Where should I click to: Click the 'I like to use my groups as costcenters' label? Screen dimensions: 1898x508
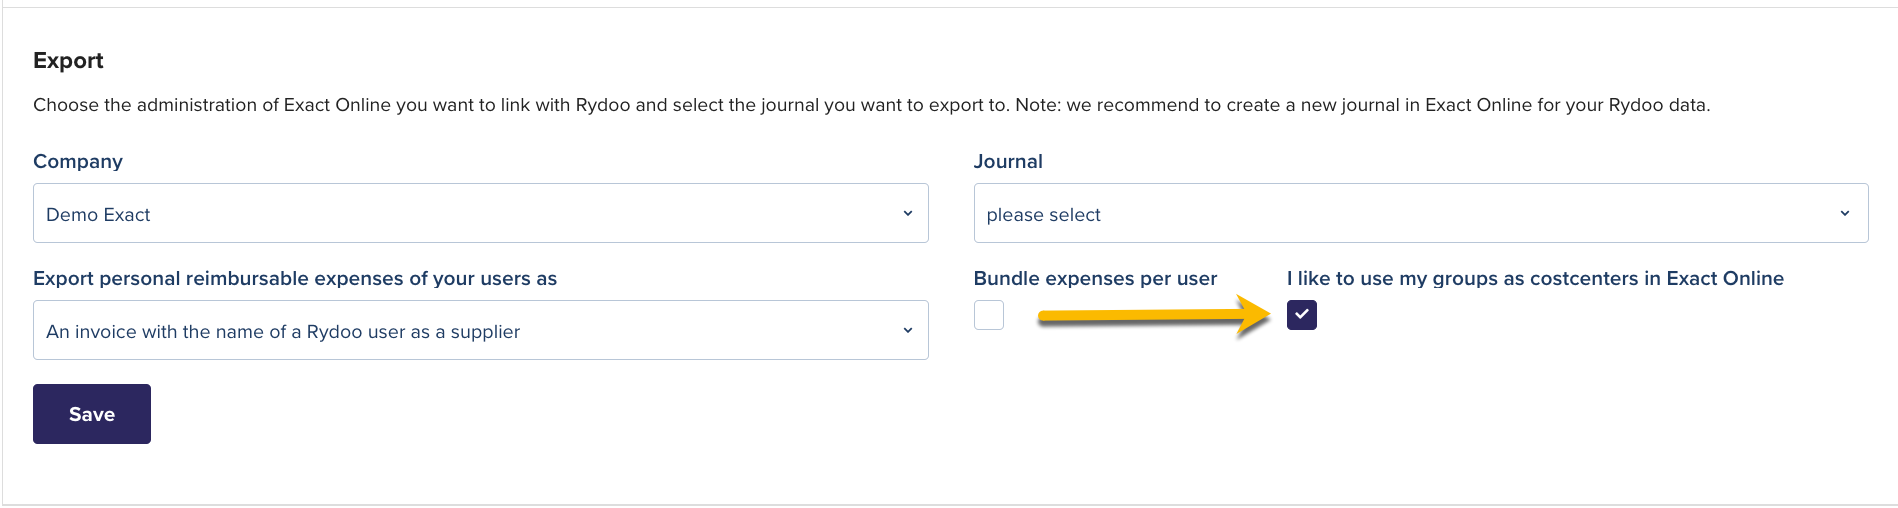1535,278
